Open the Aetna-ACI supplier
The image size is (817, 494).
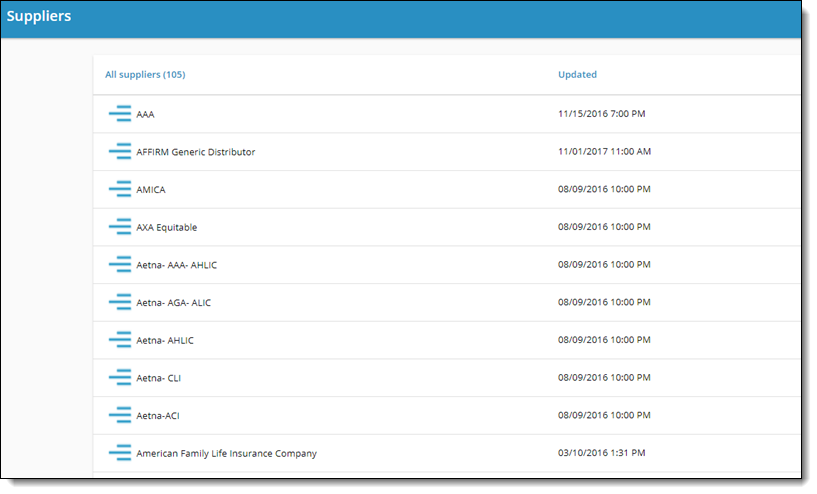pyautogui.click(x=158, y=416)
